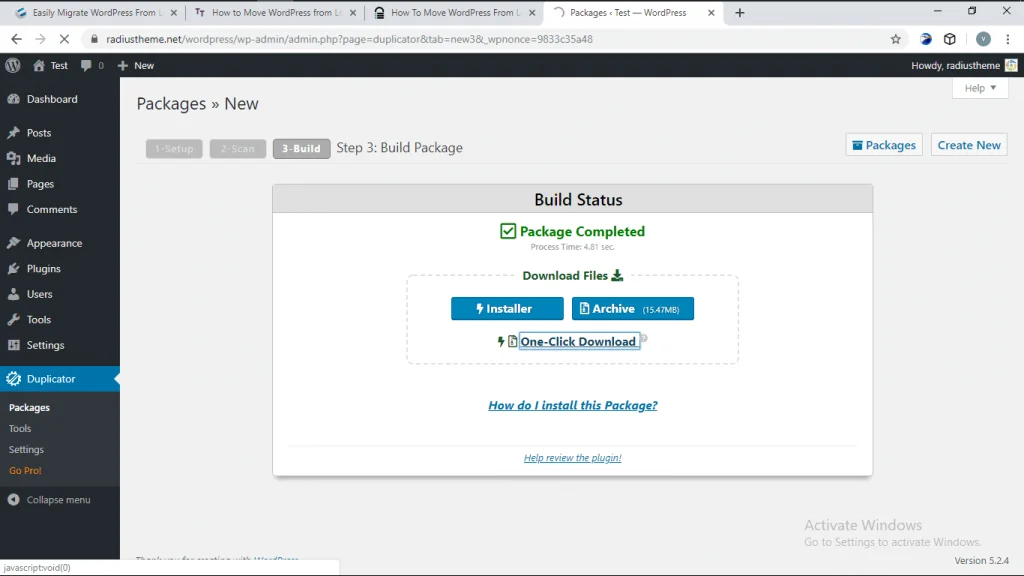The height and width of the screenshot is (576, 1024).
Task: Open the Packages list button
Action: click(x=884, y=145)
